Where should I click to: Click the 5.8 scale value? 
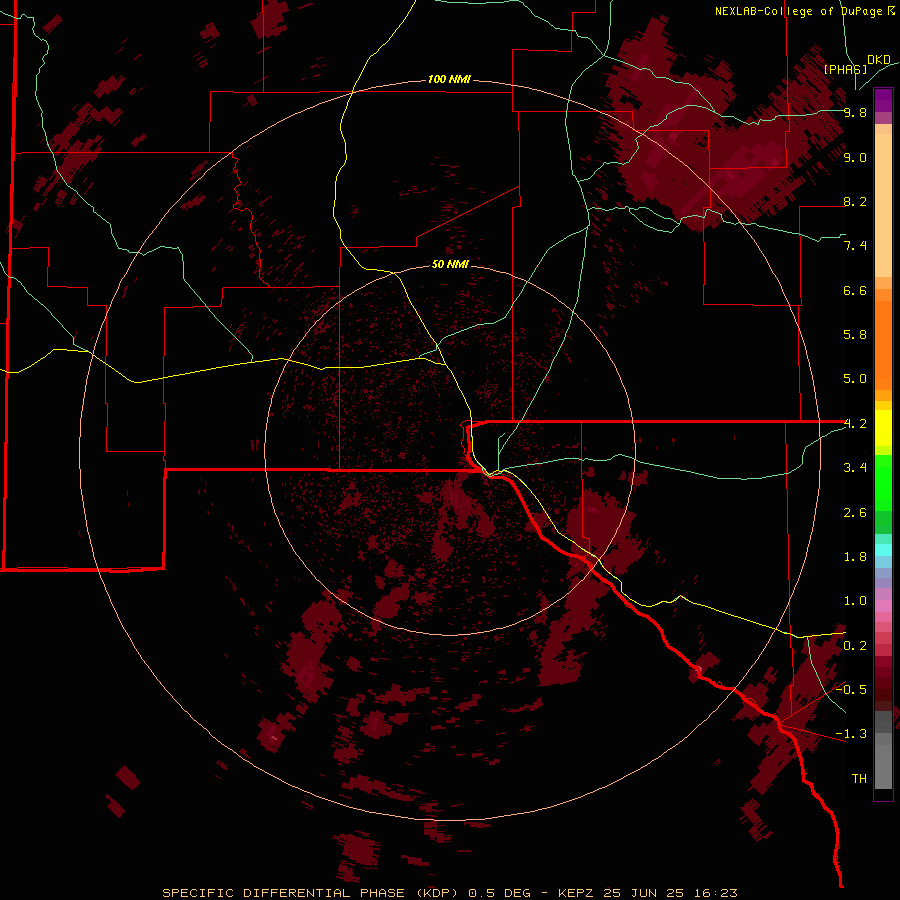(x=855, y=334)
